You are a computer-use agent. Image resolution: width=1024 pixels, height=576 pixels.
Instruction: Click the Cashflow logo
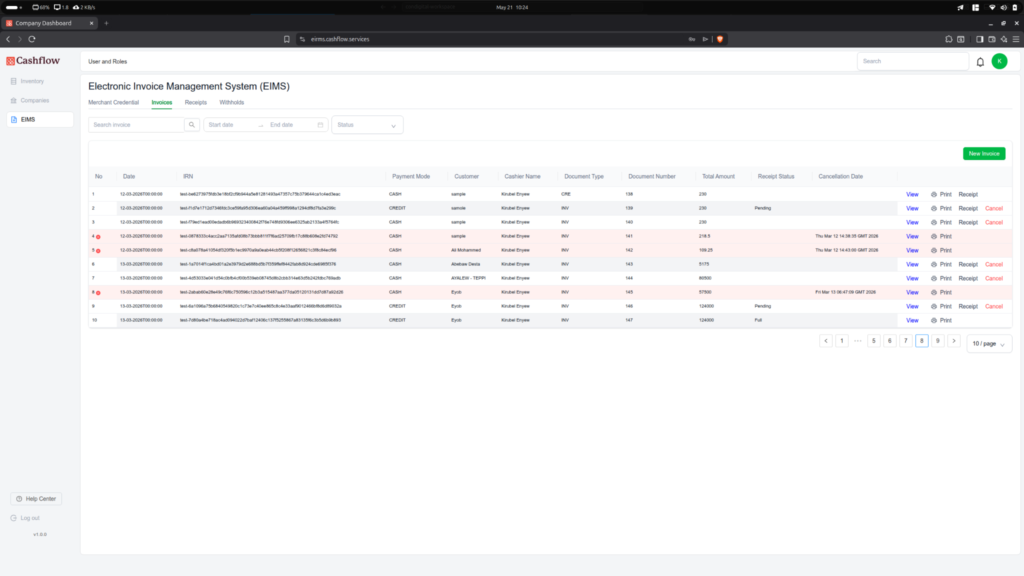(x=33, y=61)
